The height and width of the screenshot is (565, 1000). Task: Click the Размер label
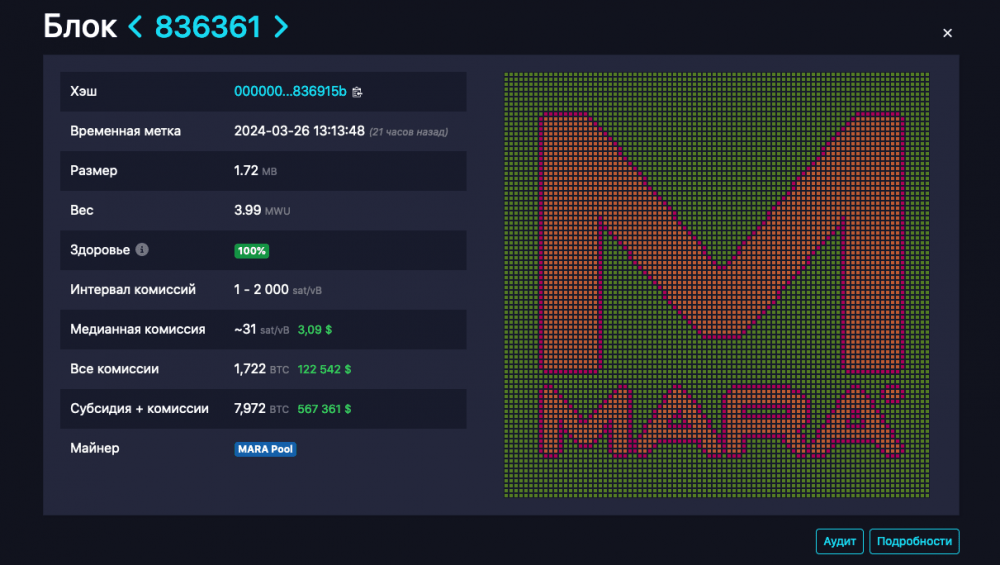94,170
